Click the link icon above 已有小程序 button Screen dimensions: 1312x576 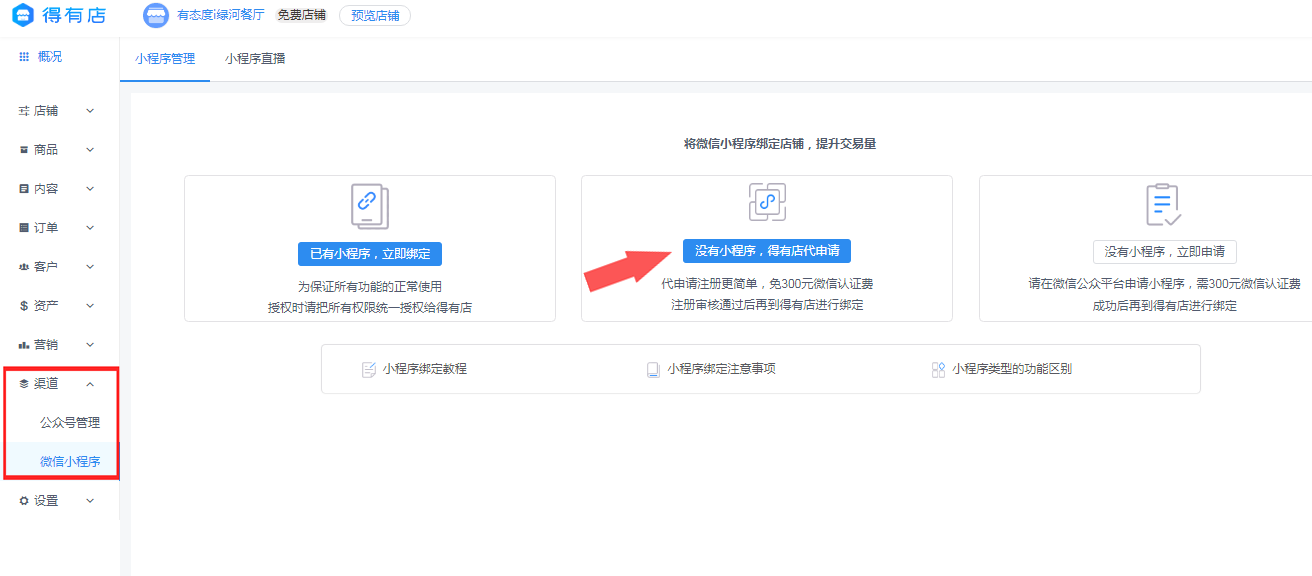(369, 207)
